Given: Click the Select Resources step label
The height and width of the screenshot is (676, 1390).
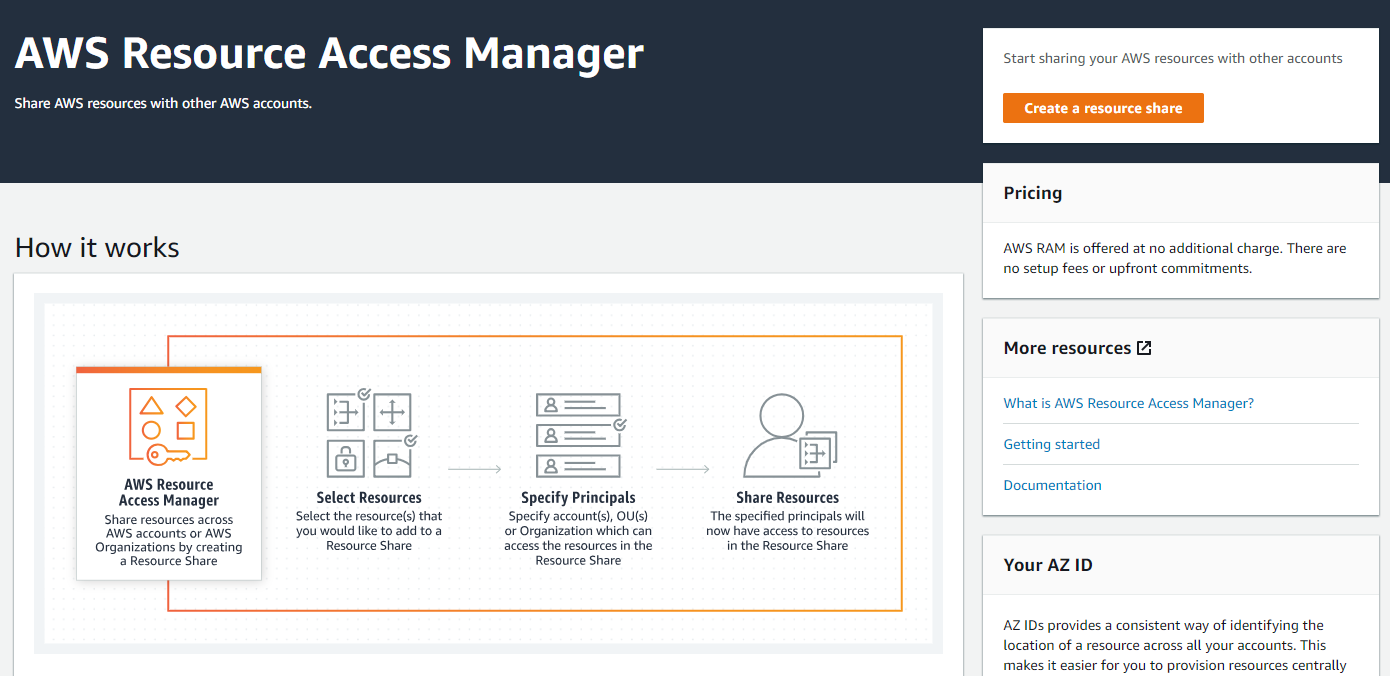Looking at the screenshot, I should 369,497.
